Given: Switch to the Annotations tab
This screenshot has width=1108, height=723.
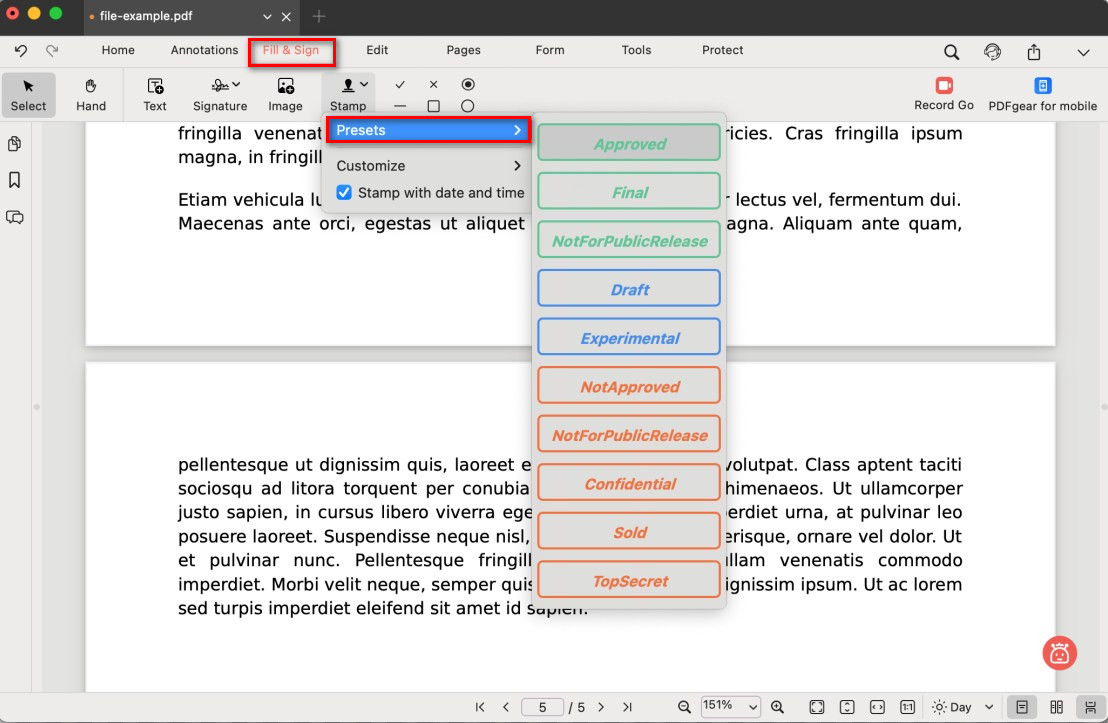Looking at the screenshot, I should click(204, 50).
